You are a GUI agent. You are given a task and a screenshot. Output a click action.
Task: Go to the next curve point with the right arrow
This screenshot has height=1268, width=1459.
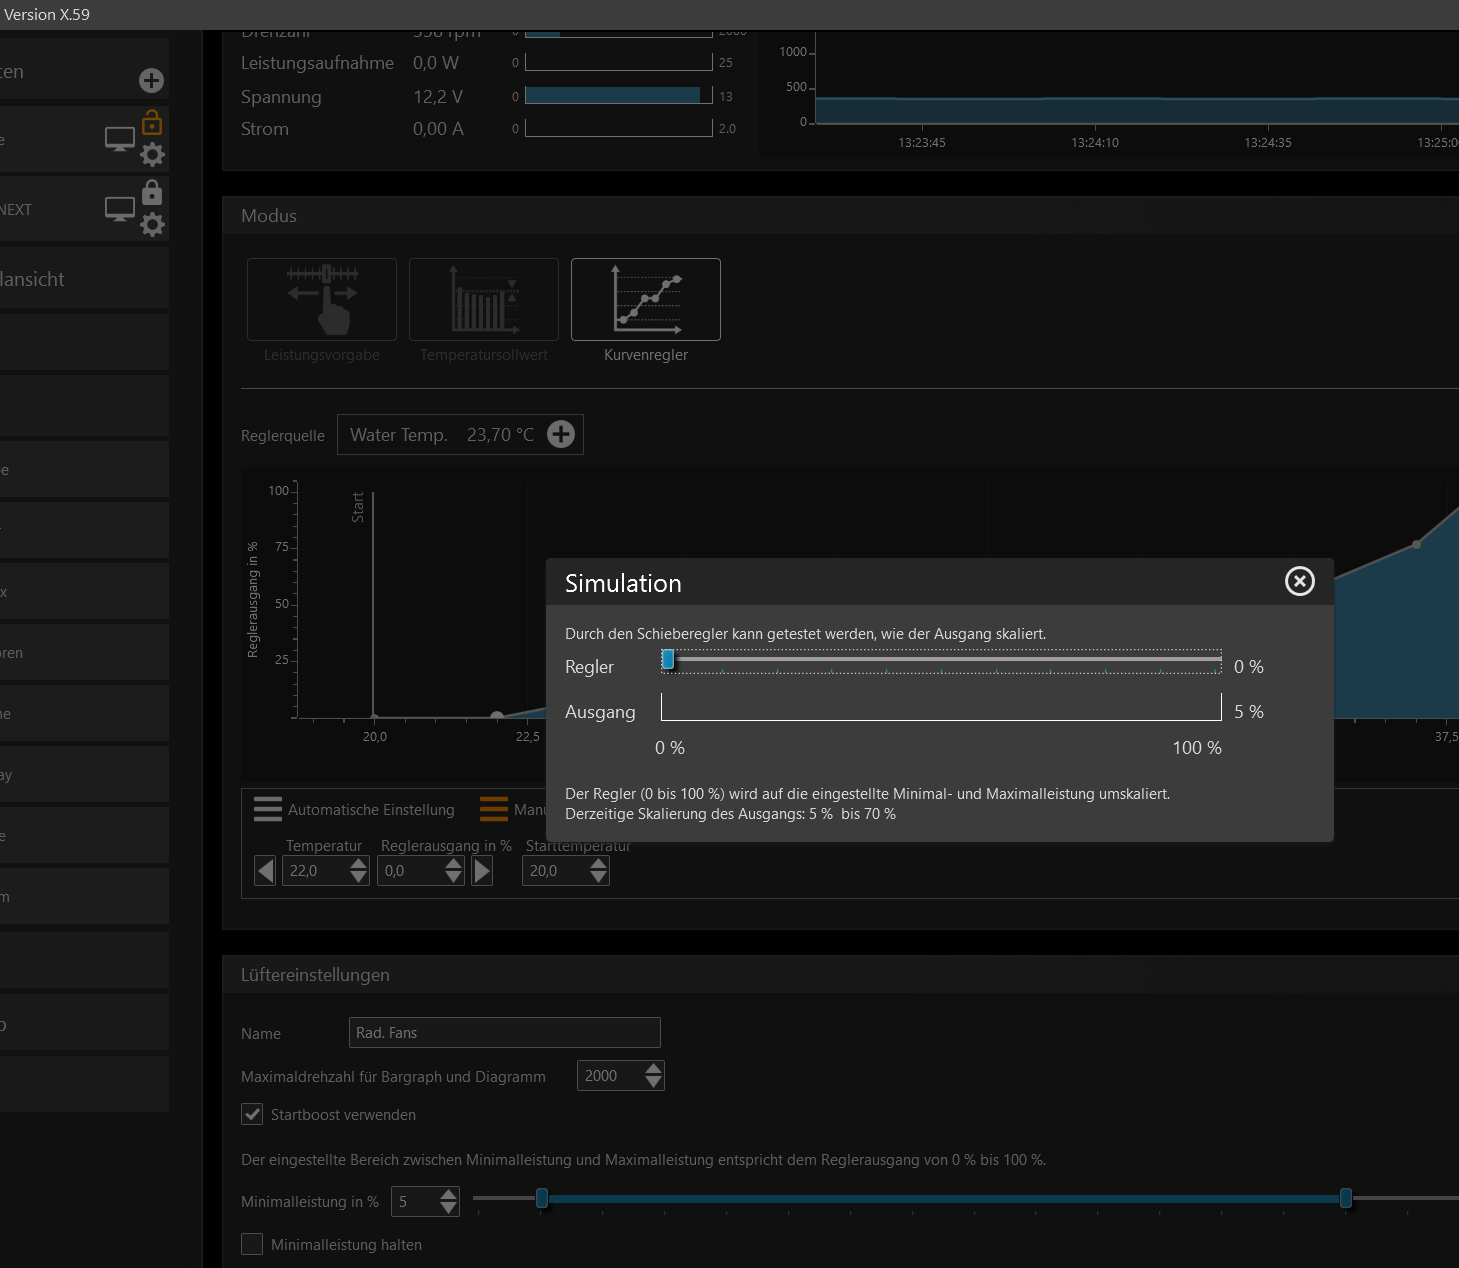[483, 871]
